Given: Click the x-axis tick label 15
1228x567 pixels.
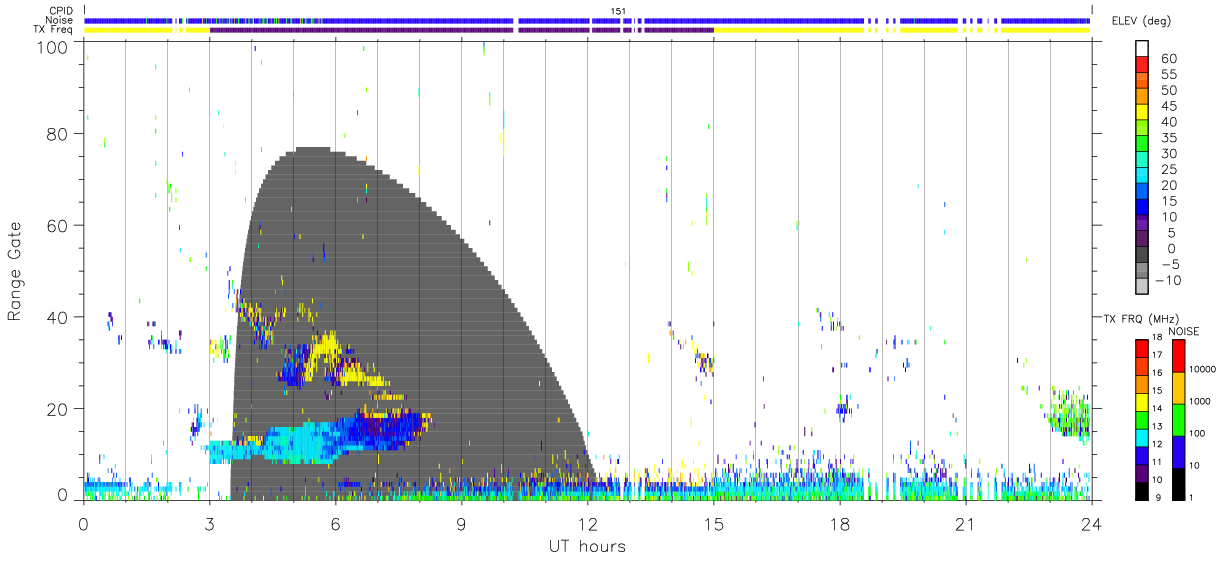Looking at the screenshot, I should [713, 523].
